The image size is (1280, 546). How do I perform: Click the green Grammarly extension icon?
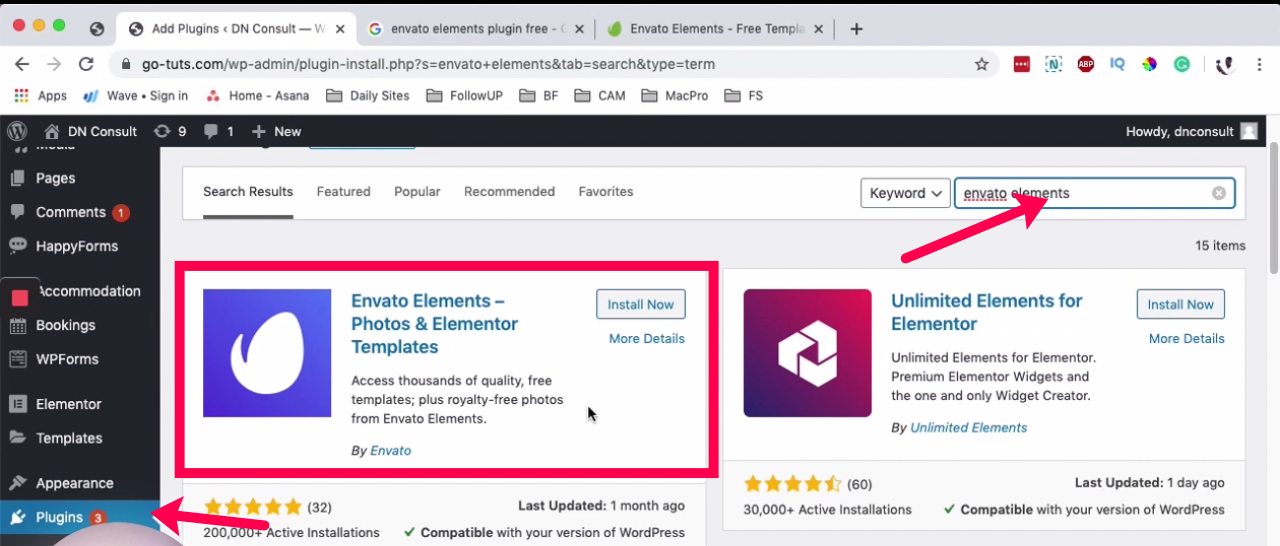tap(1182, 64)
